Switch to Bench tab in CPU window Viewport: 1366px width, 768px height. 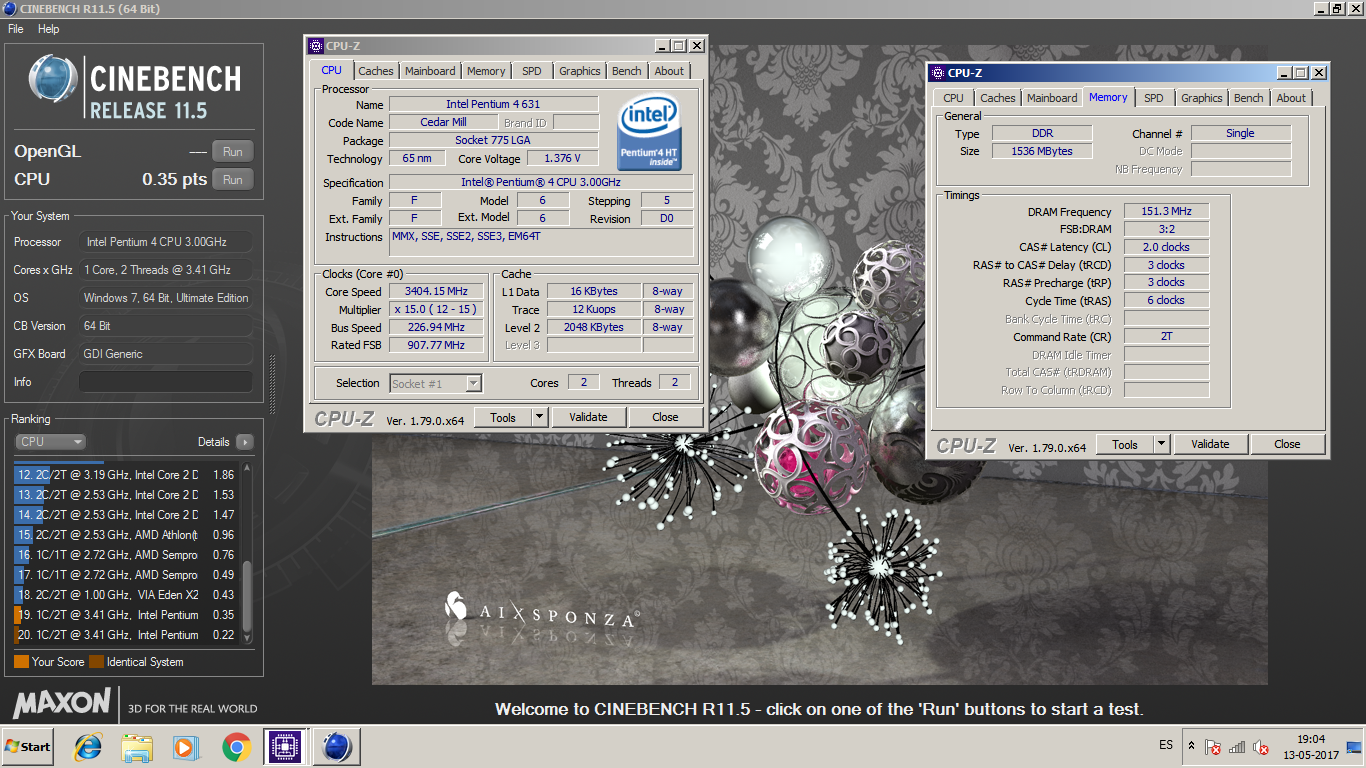click(x=627, y=71)
